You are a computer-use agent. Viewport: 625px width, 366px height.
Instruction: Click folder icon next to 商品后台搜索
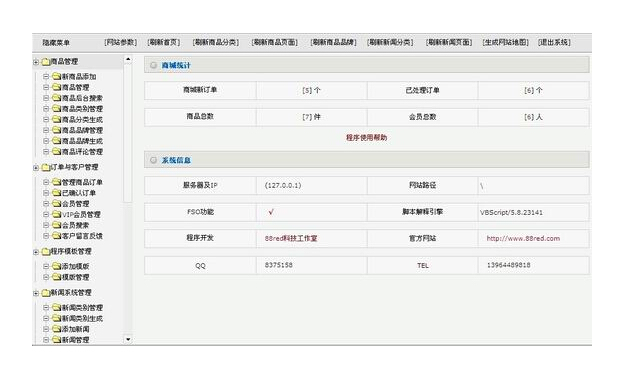pos(56,98)
